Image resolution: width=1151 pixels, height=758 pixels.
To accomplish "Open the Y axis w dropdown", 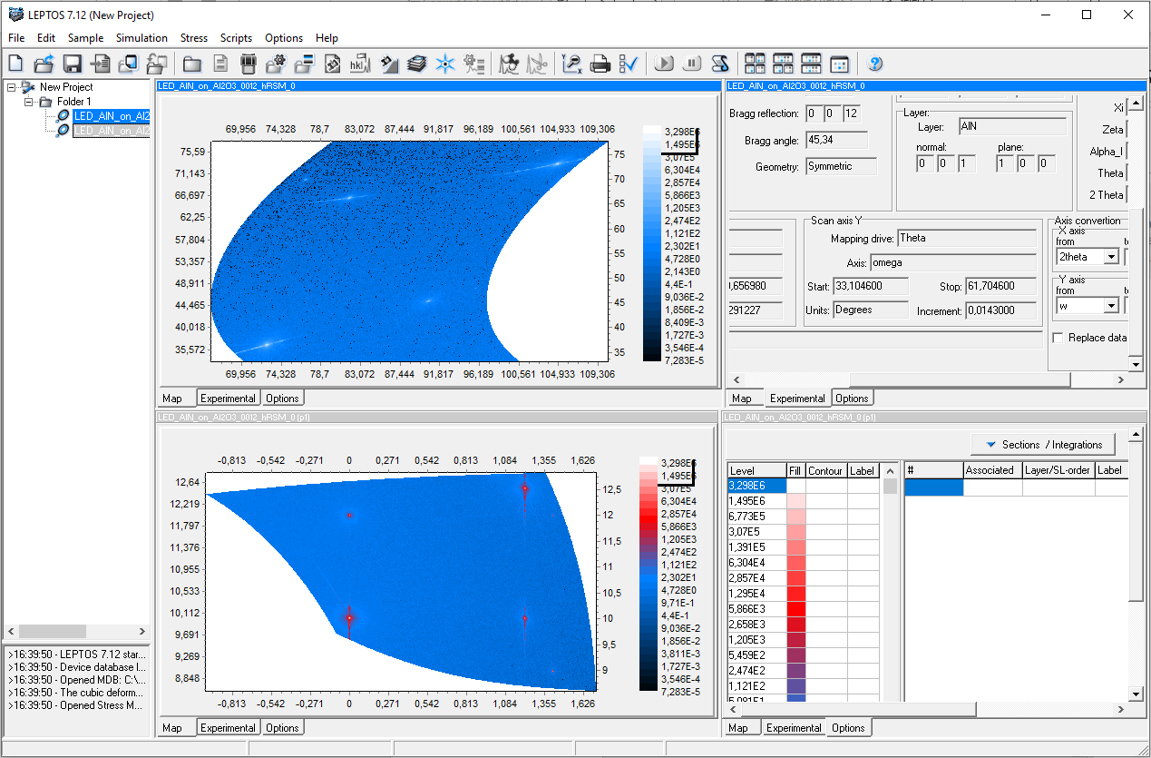I will click(1111, 306).
